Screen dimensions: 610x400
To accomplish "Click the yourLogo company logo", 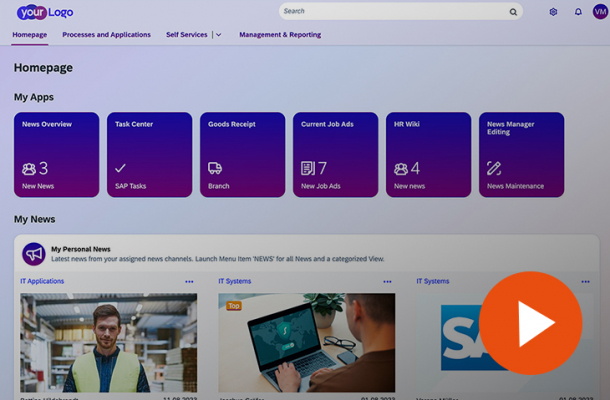I will (x=45, y=12).
